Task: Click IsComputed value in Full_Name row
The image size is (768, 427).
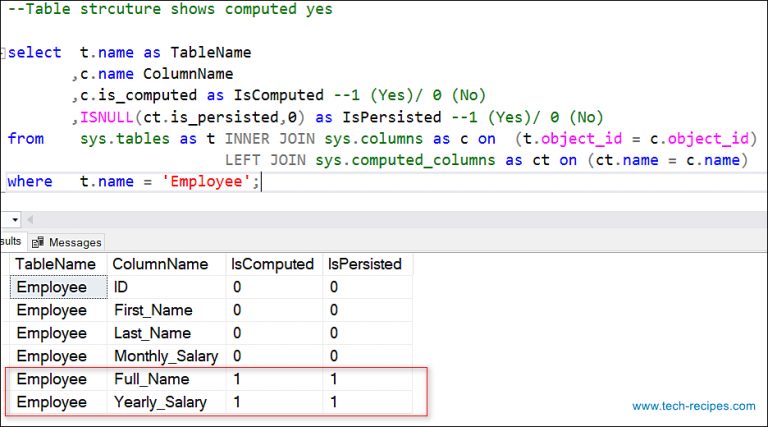Action: point(274,379)
